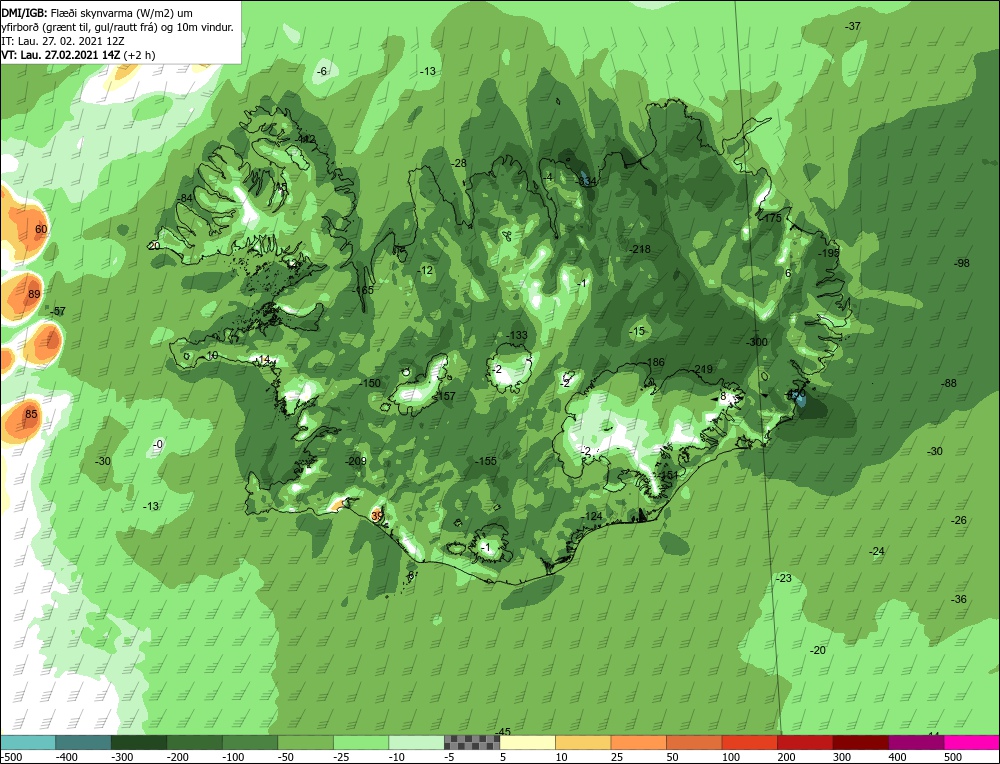Click the "-500" legend label
The image size is (1000, 764).
12,757
